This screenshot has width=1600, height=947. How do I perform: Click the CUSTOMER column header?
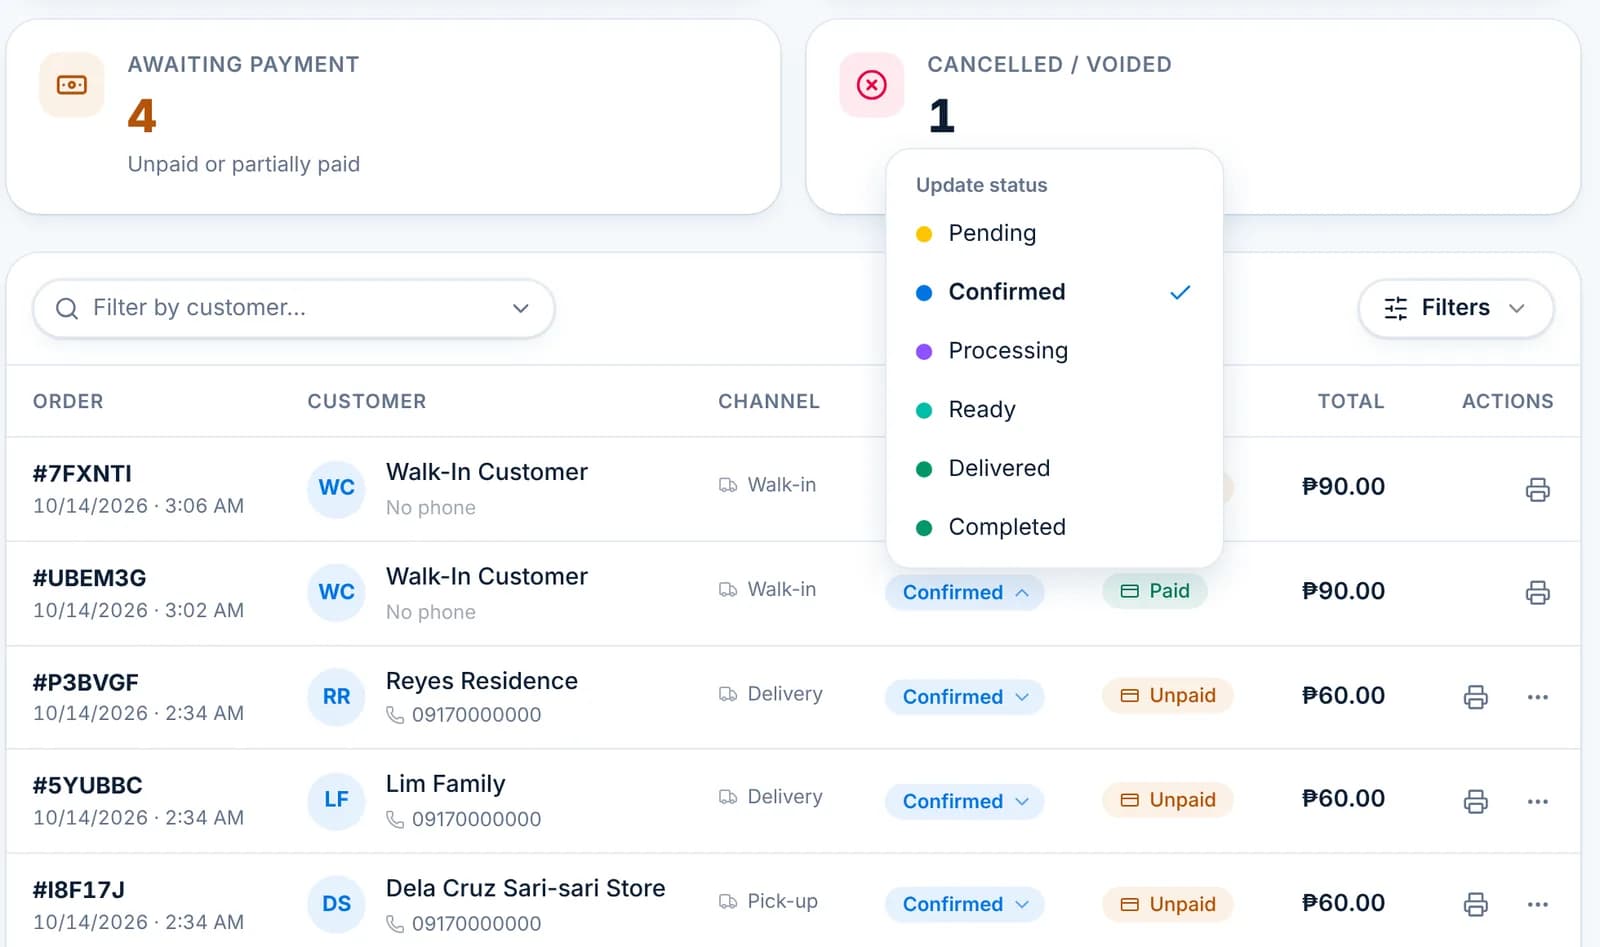[x=367, y=401]
